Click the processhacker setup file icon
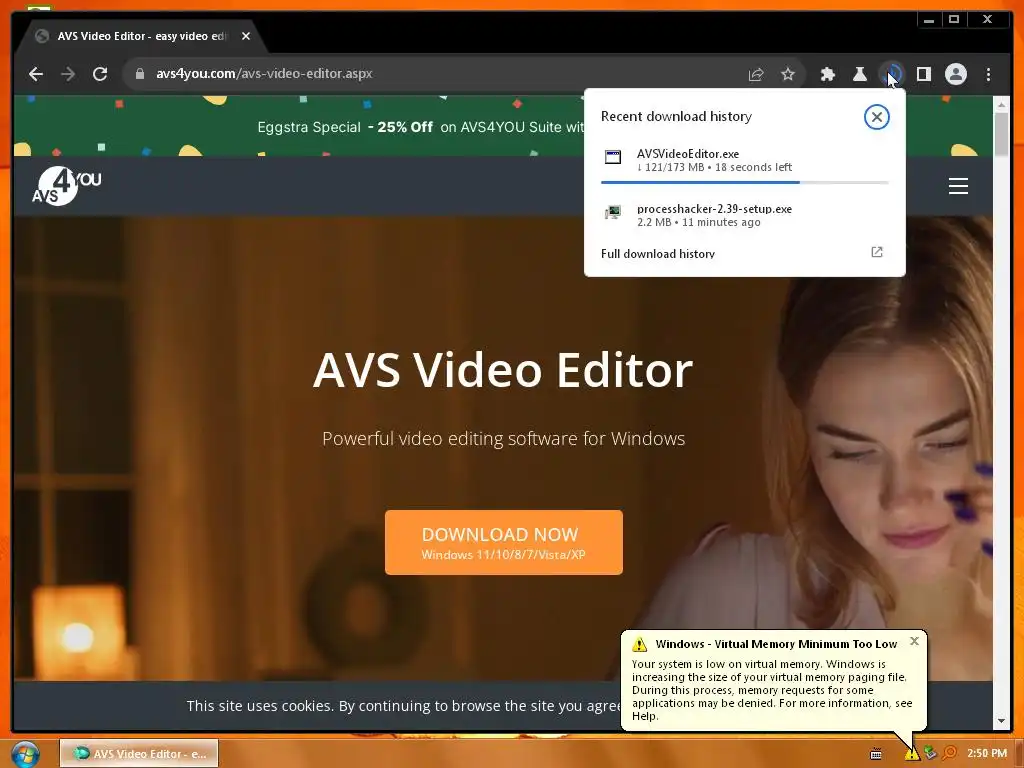 click(613, 212)
